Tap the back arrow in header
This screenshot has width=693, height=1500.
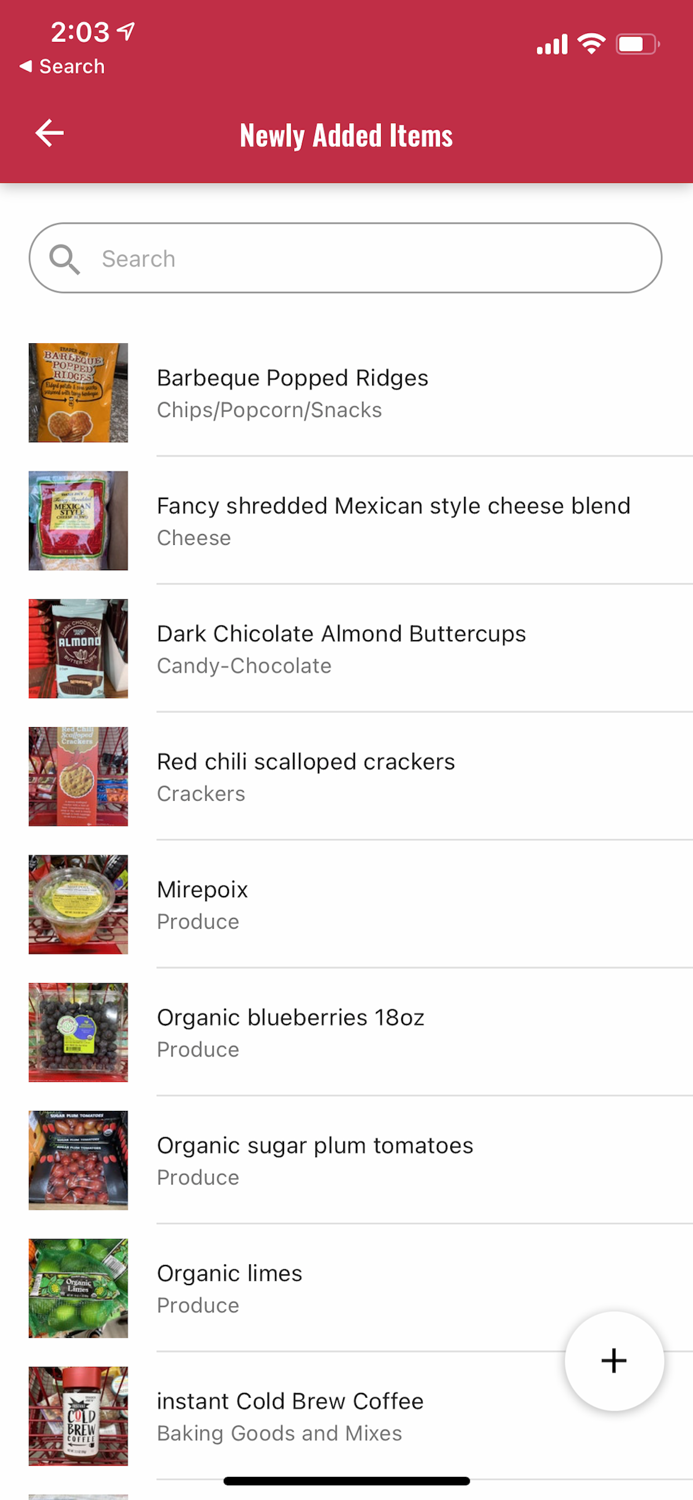click(49, 134)
